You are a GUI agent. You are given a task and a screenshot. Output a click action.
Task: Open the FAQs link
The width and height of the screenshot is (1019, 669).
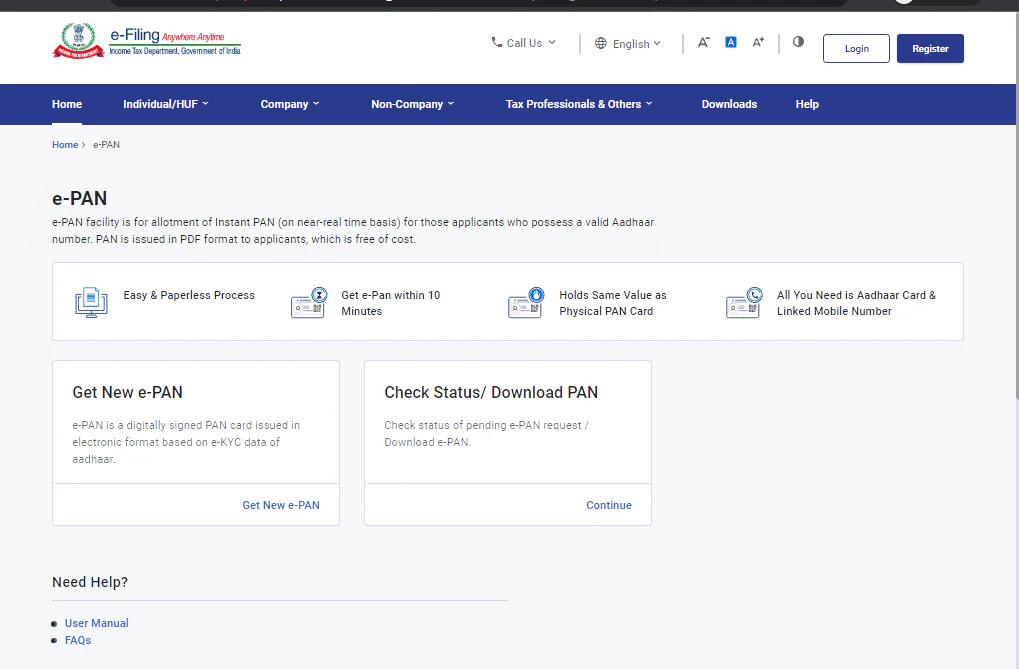[78, 640]
